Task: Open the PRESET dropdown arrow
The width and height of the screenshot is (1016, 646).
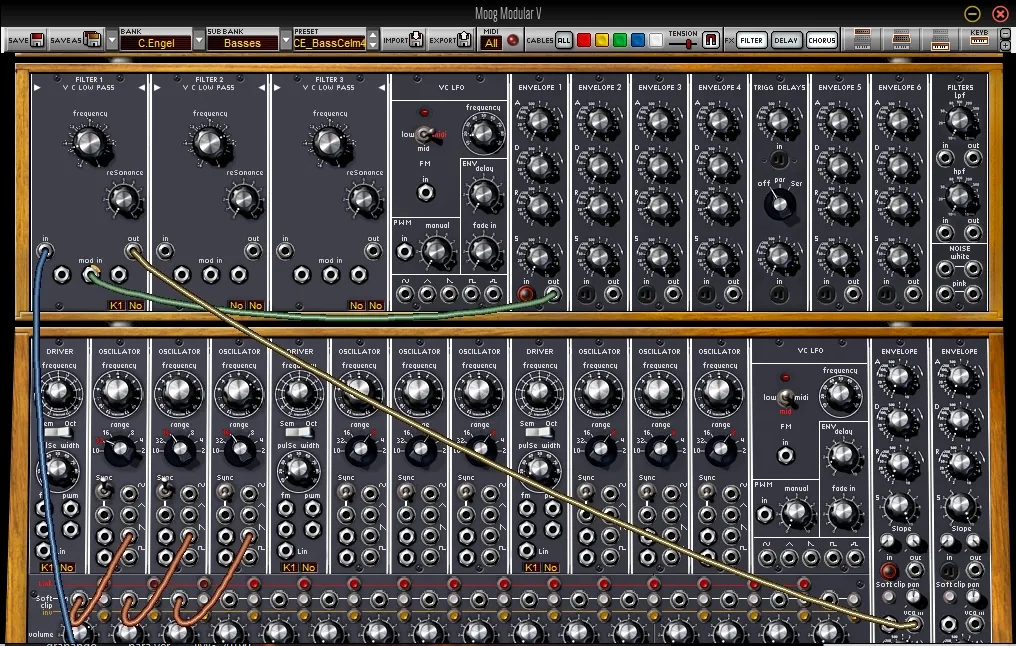Action: (x=286, y=40)
